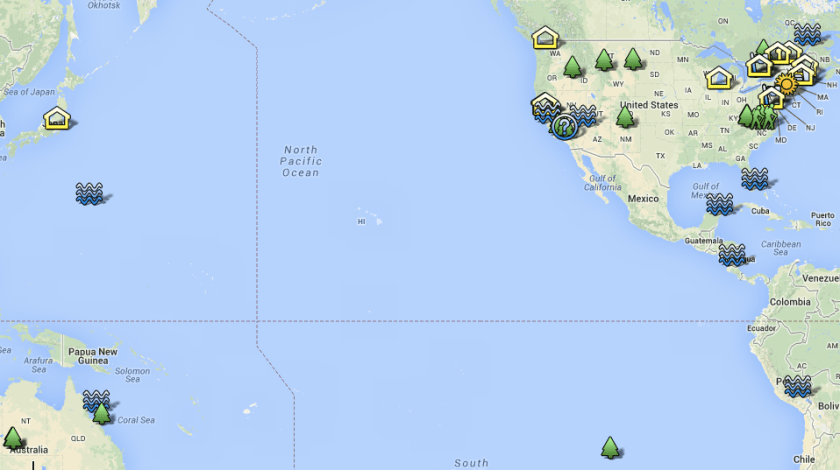Select the waves marker south of Japan
The width and height of the screenshot is (840, 470).
click(x=89, y=193)
